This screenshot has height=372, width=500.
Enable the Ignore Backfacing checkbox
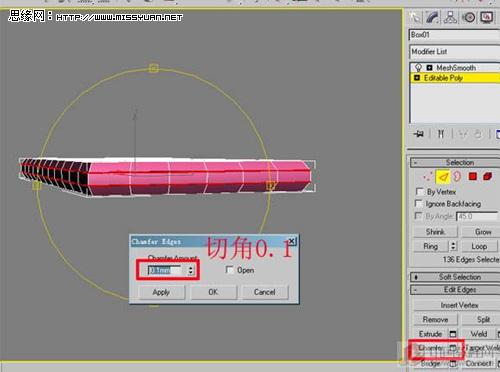click(418, 204)
